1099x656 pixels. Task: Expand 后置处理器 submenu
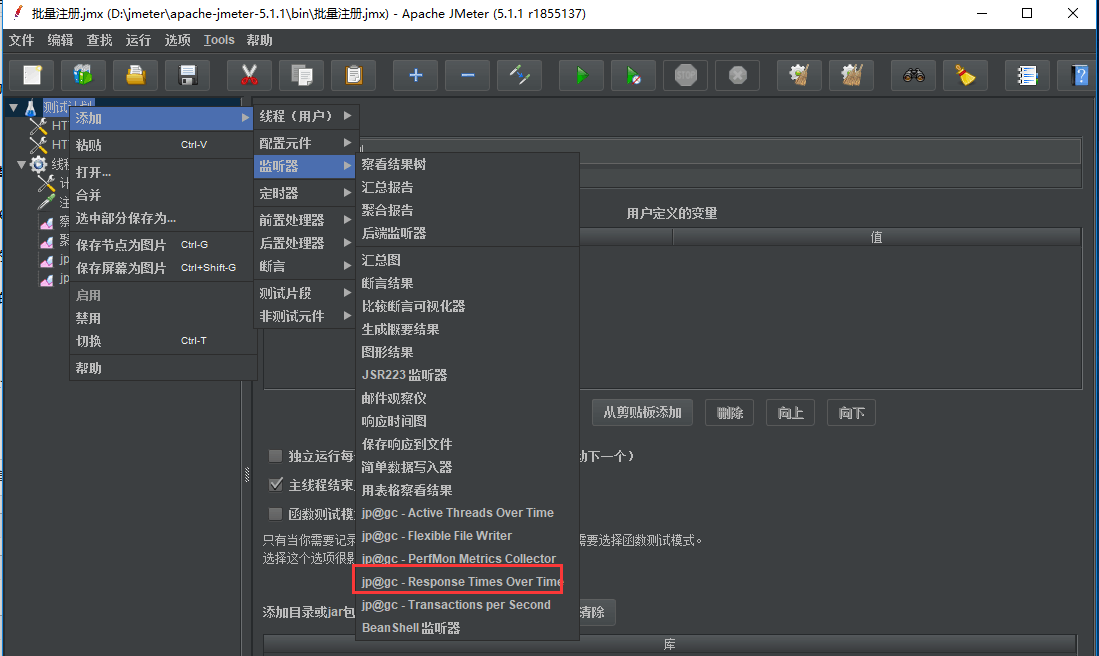306,243
